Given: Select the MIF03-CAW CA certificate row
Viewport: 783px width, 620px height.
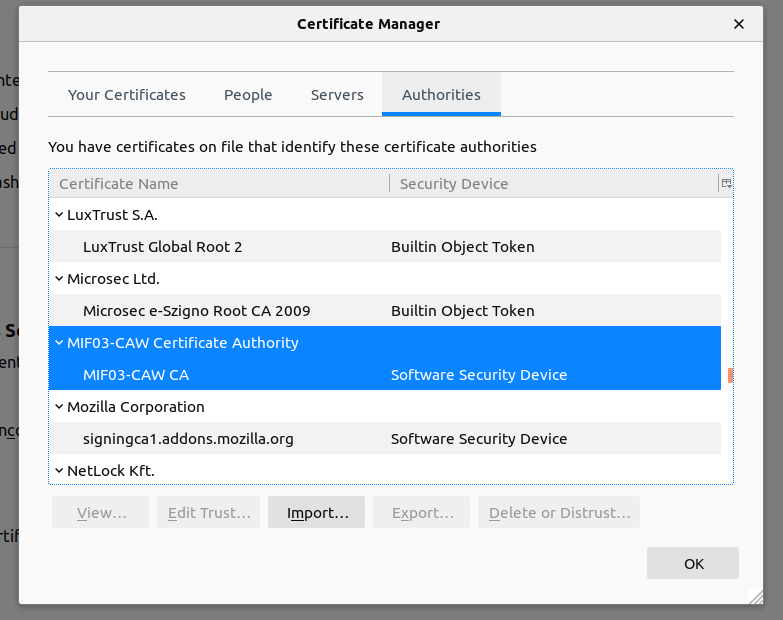Looking at the screenshot, I should click(x=136, y=375).
